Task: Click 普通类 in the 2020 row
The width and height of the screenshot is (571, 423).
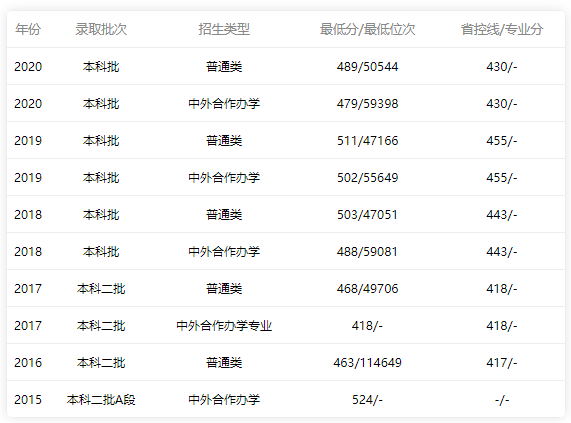Action: [224, 67]
